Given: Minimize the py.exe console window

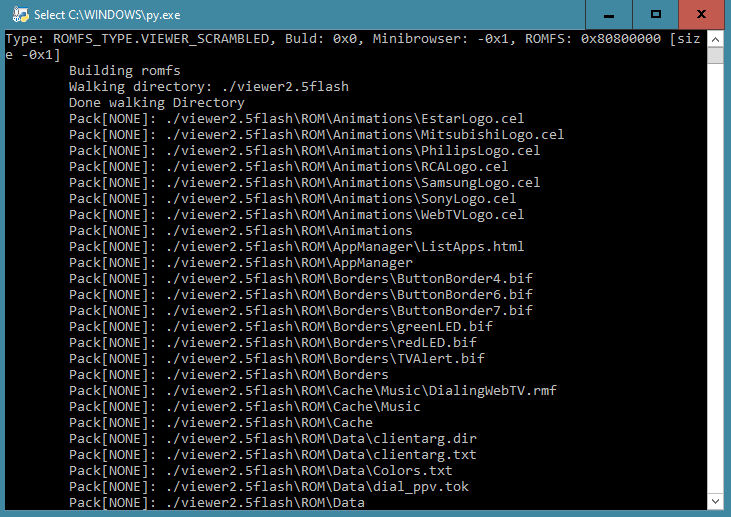Looking at the screenshot, I should point(608,14).
